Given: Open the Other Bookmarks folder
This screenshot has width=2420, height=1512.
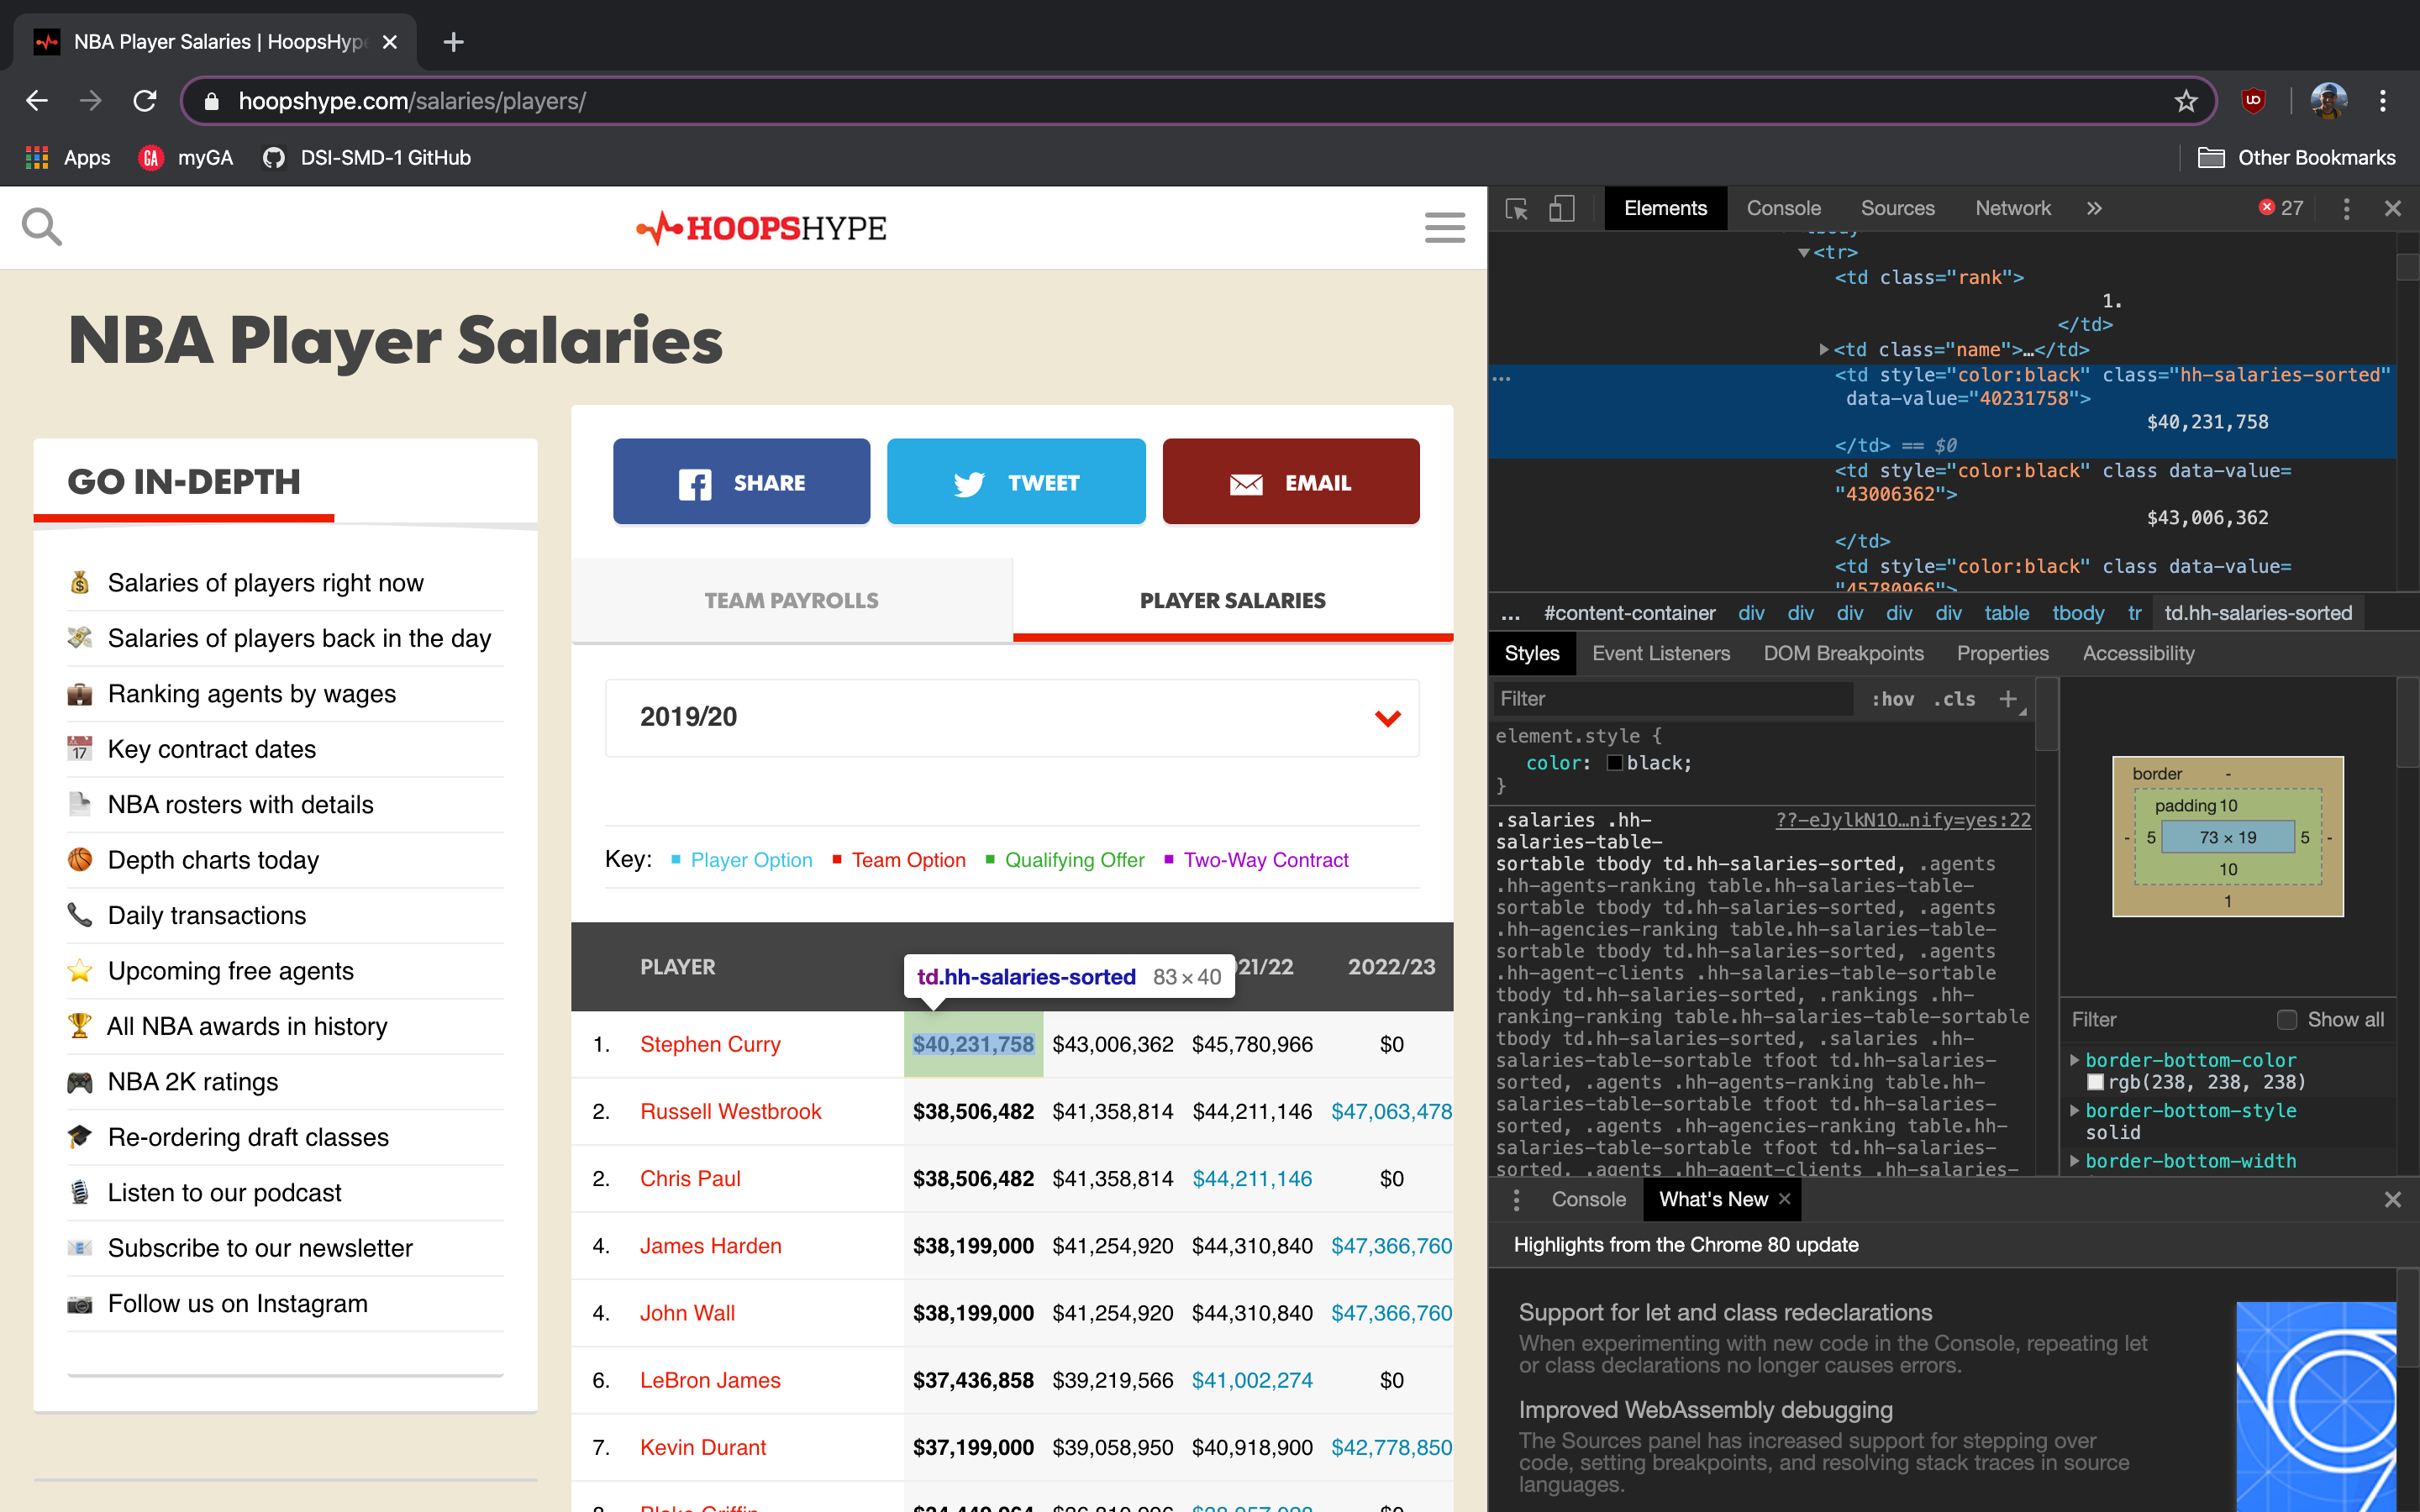Looking at the screenshot, I should click(x=2296, y=158).
